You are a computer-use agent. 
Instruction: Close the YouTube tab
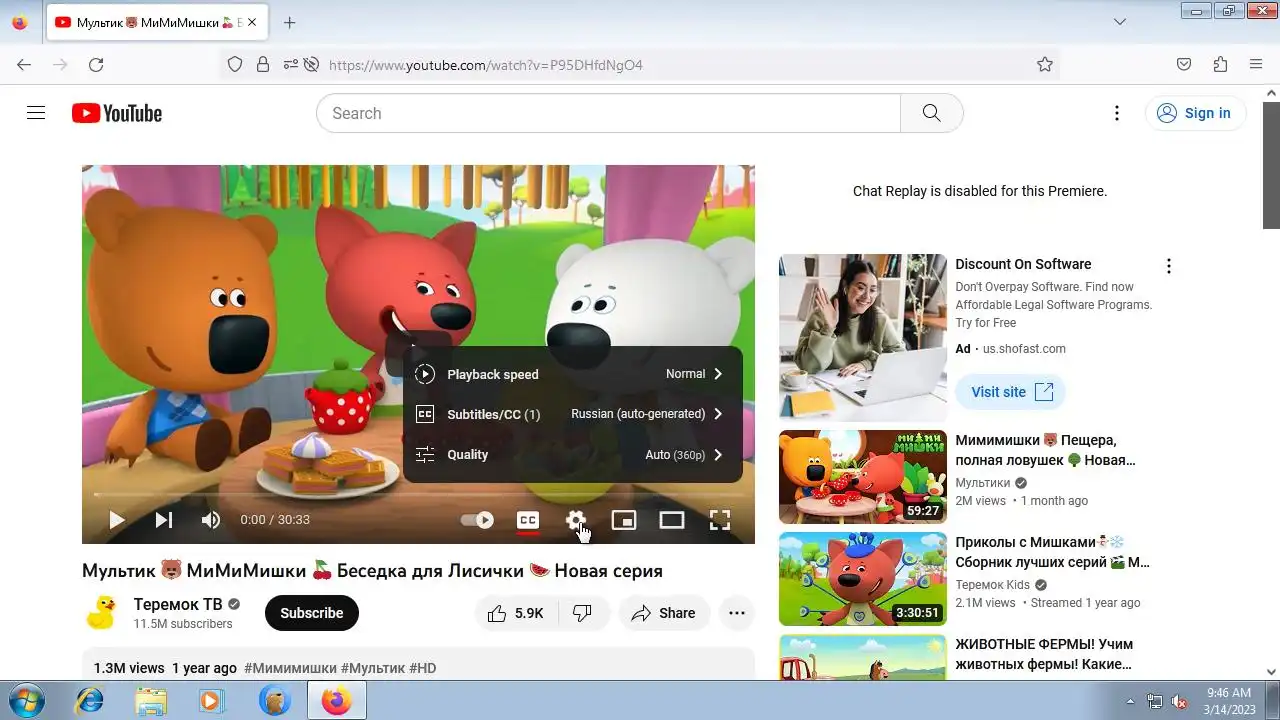(x=250, y=22)
